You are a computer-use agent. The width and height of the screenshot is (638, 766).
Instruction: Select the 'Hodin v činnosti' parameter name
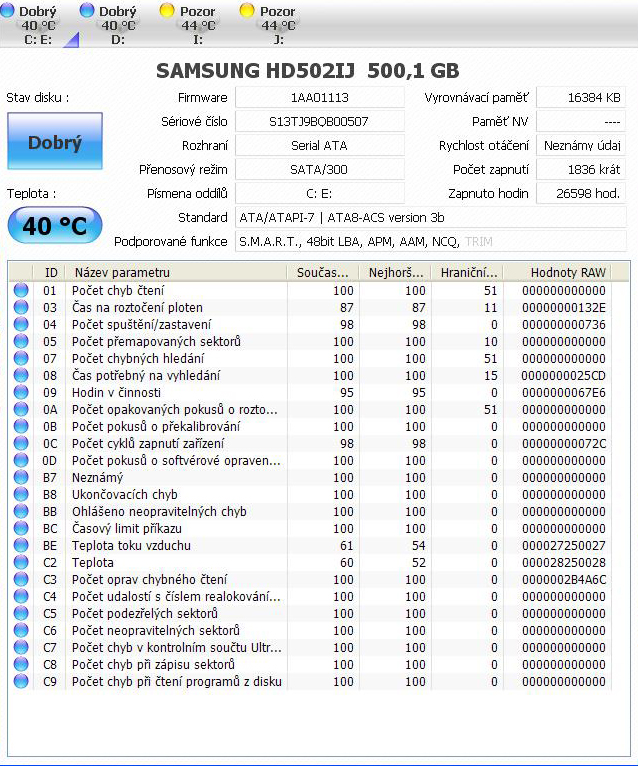tap(116, 393)
